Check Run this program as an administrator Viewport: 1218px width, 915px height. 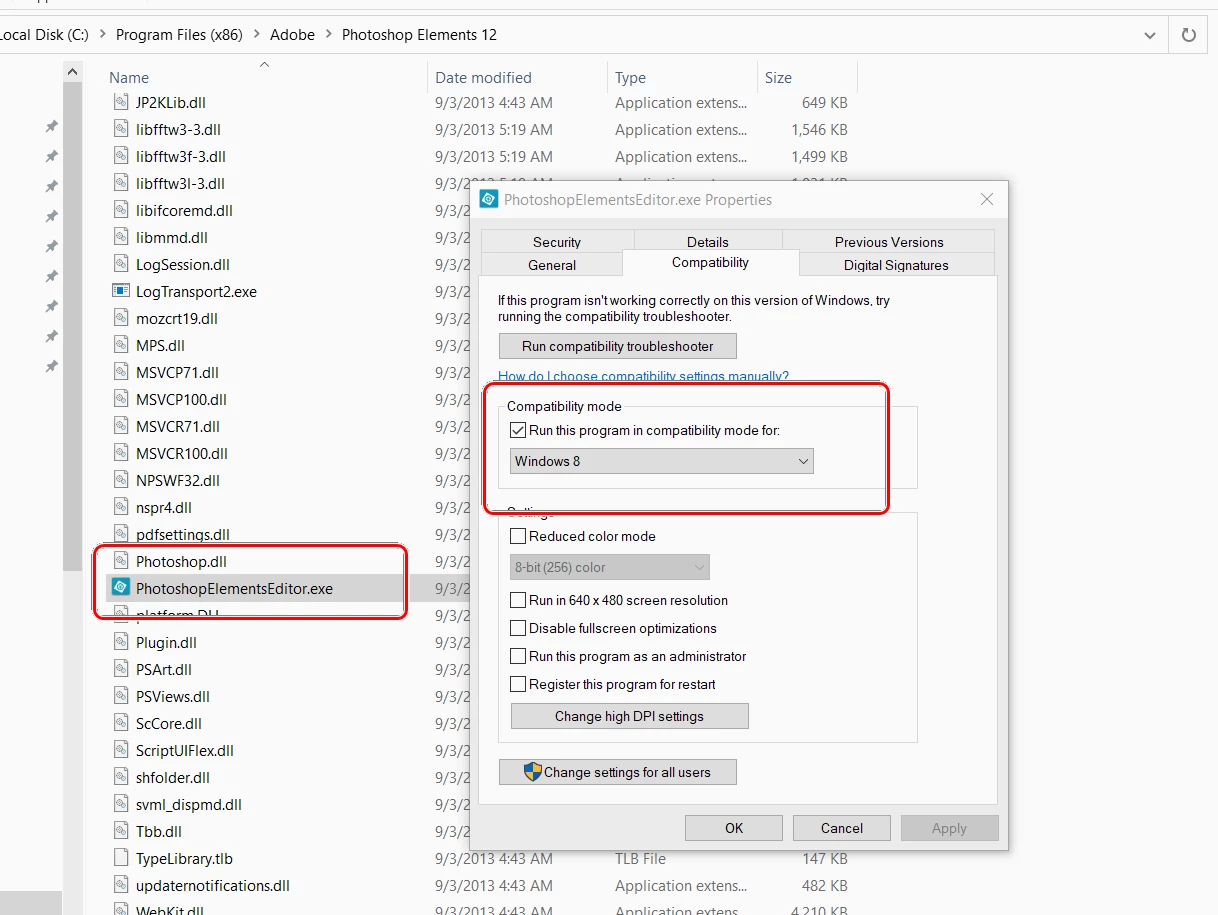click(x=518, y=656)
